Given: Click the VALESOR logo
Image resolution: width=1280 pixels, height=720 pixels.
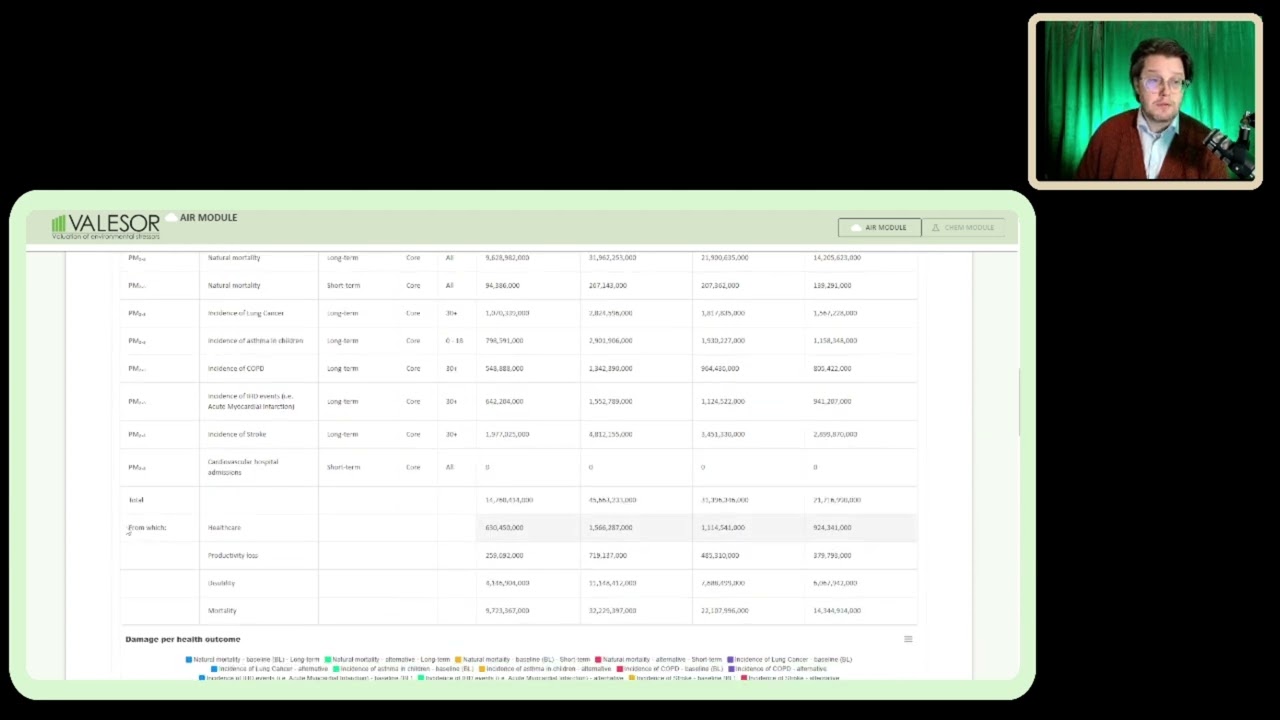Looking at the screenshot, I should tap(105, 226).
